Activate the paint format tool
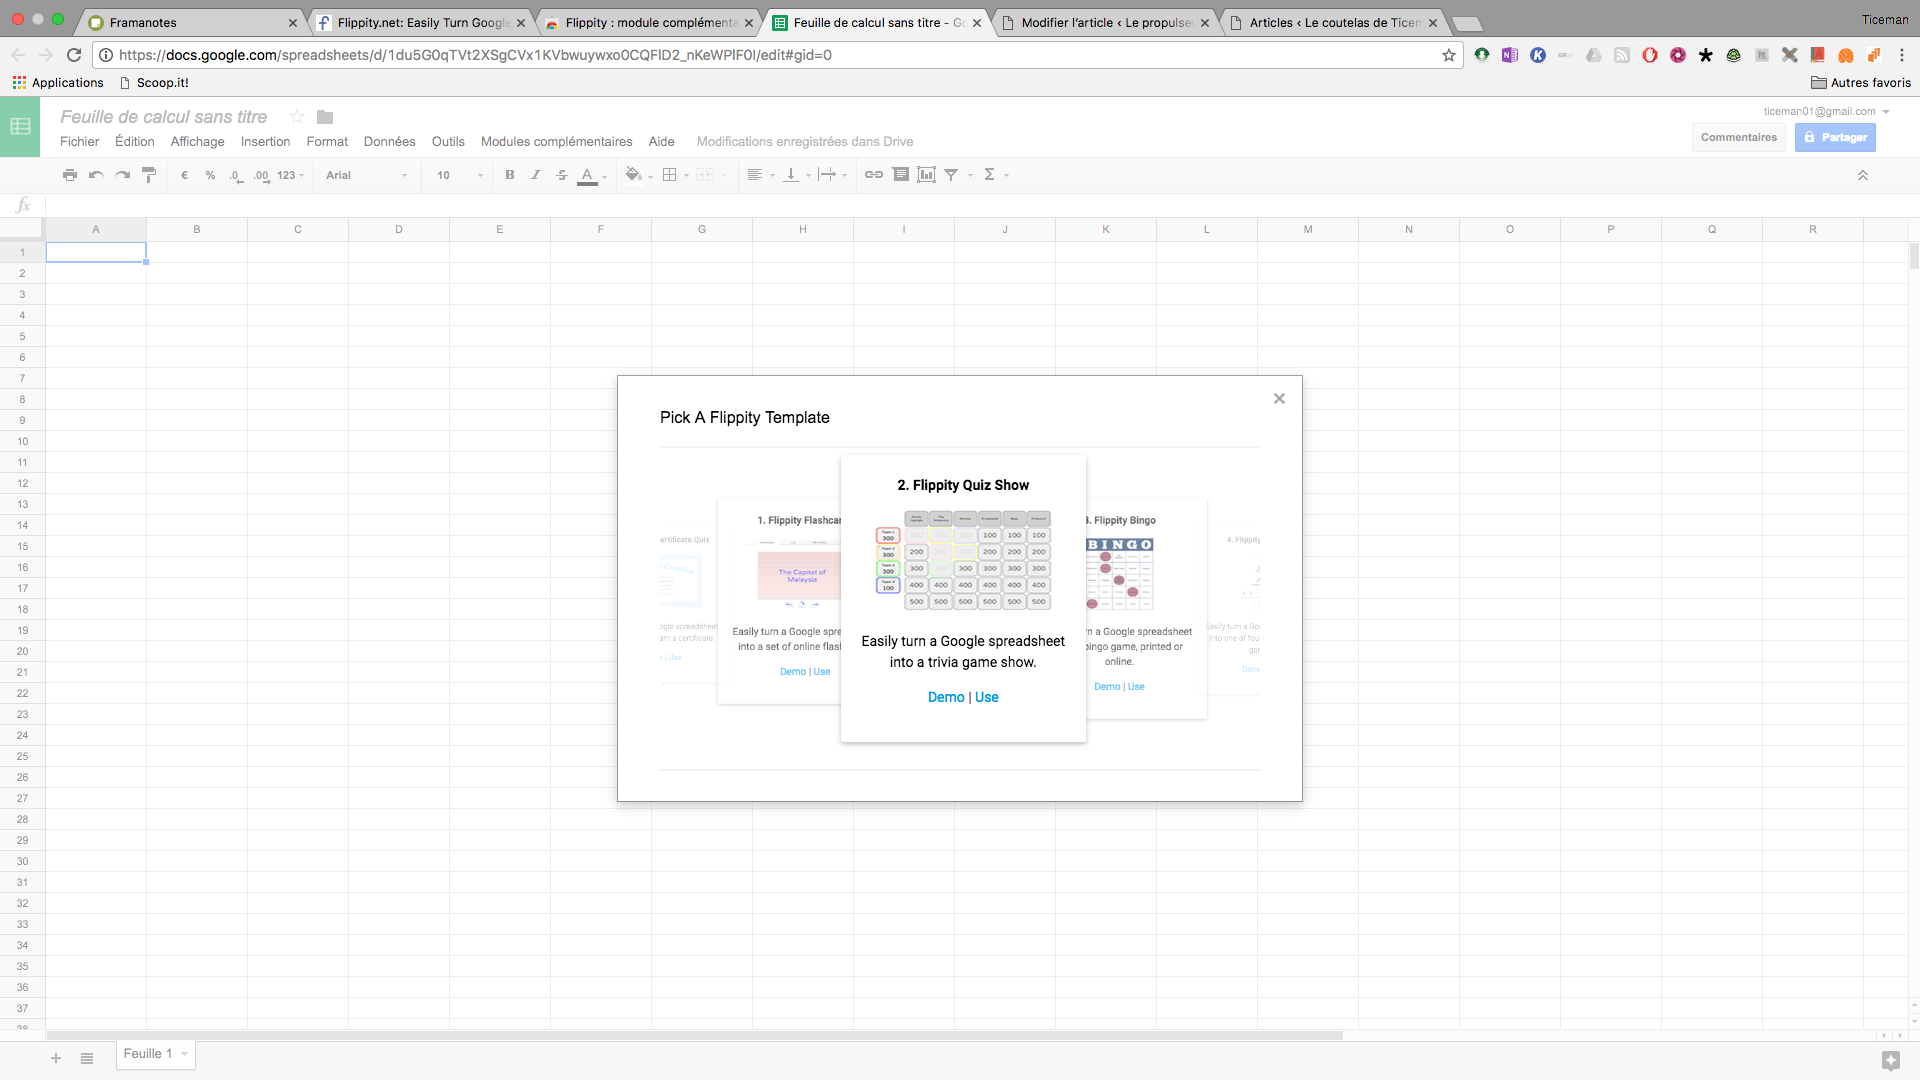 point(149,175)
